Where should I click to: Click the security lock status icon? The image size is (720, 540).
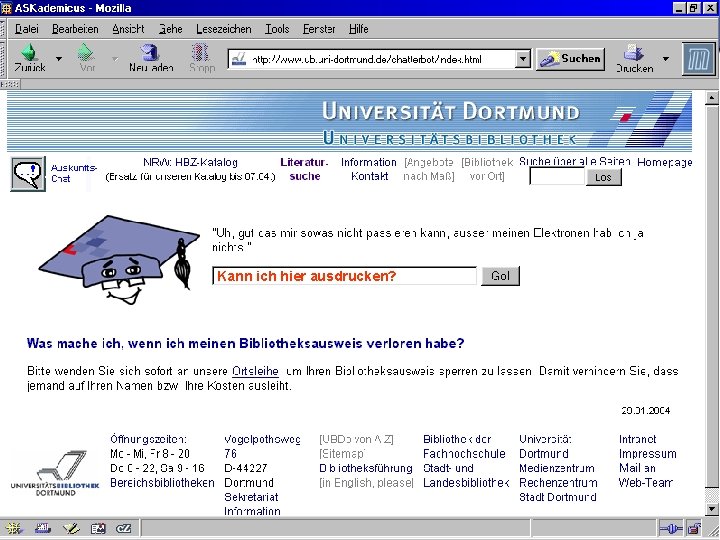click(x=694, y=529)
